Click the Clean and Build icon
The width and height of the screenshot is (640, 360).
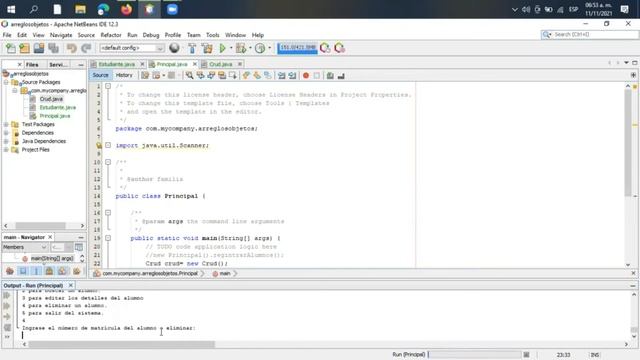coord(207,48)
